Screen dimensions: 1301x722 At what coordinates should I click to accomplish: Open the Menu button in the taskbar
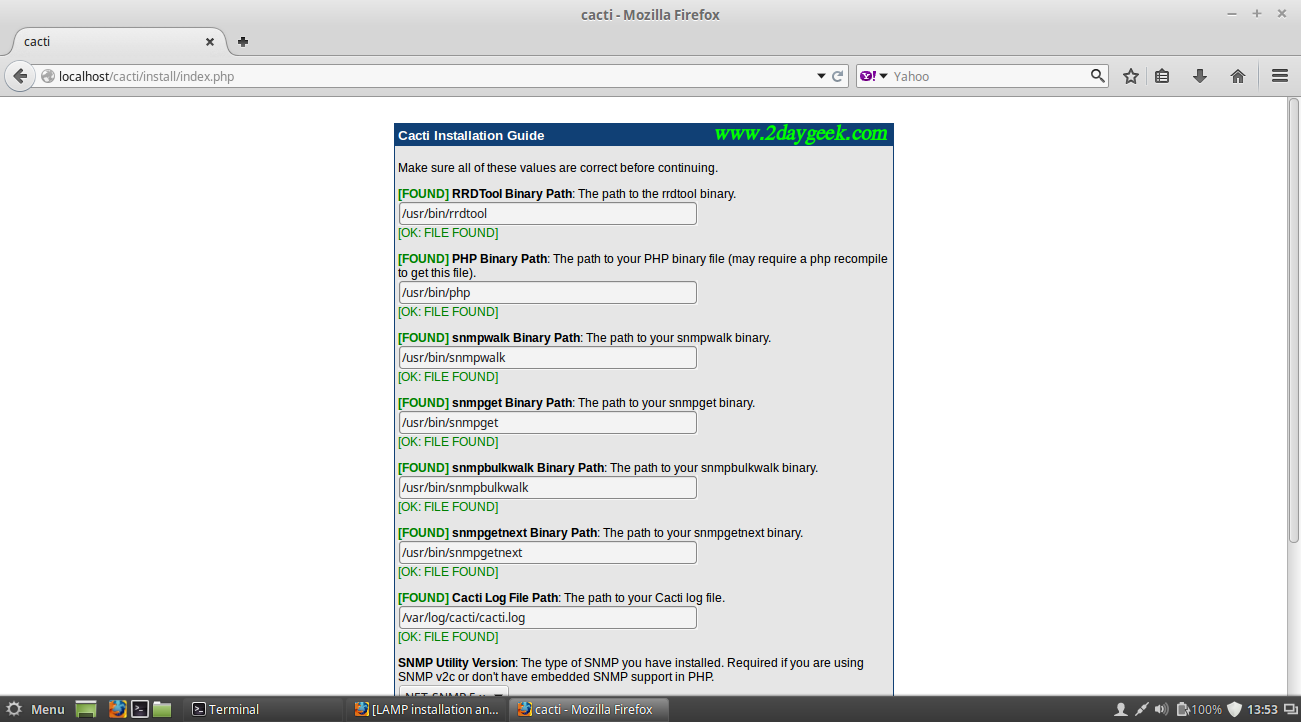tap(35, 709)
